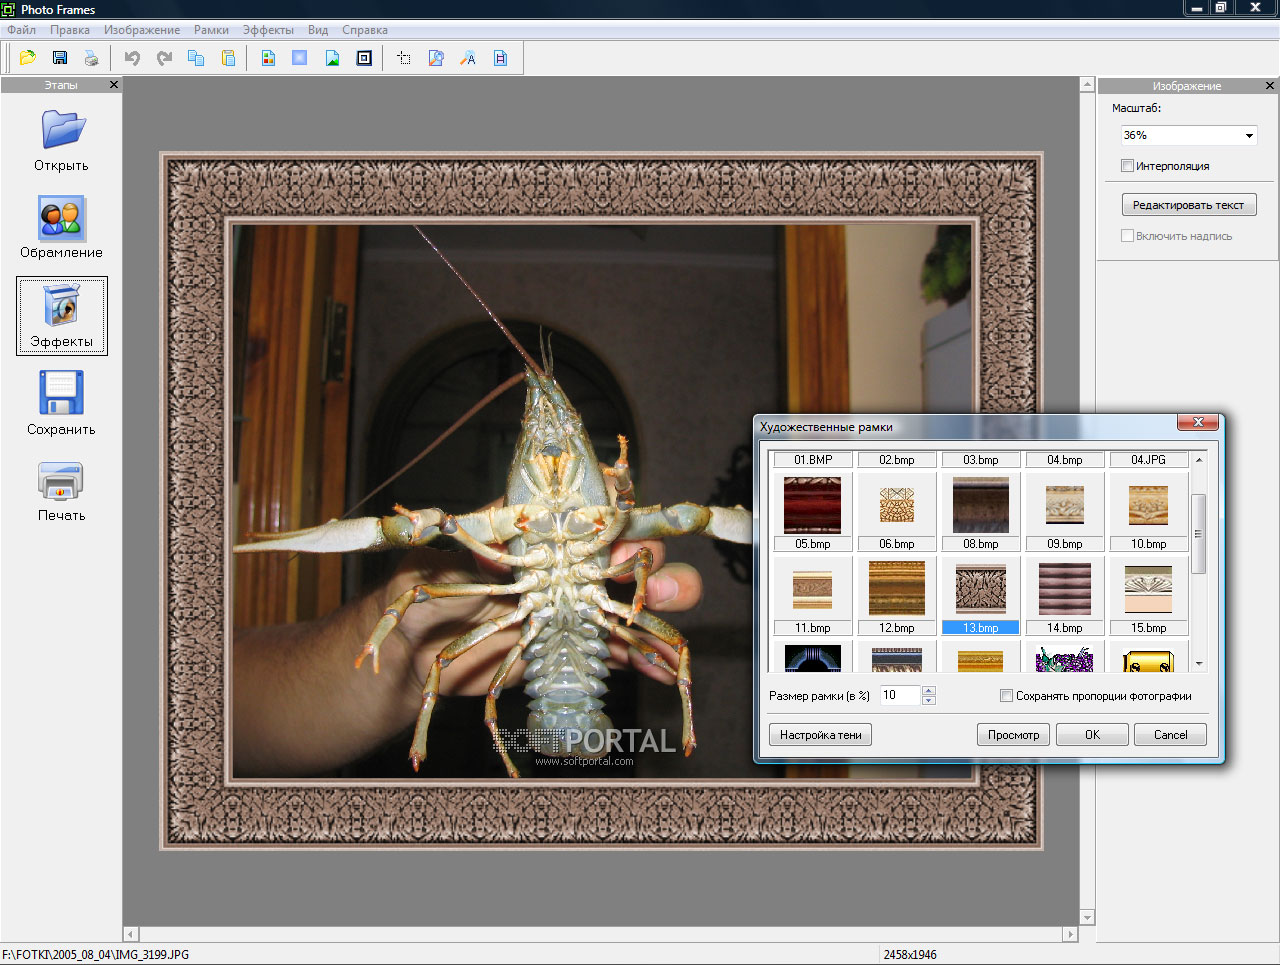This screenshot has height=965, width=1280.
Task: Click the crop selection toolbar icon
Action: 404,58
